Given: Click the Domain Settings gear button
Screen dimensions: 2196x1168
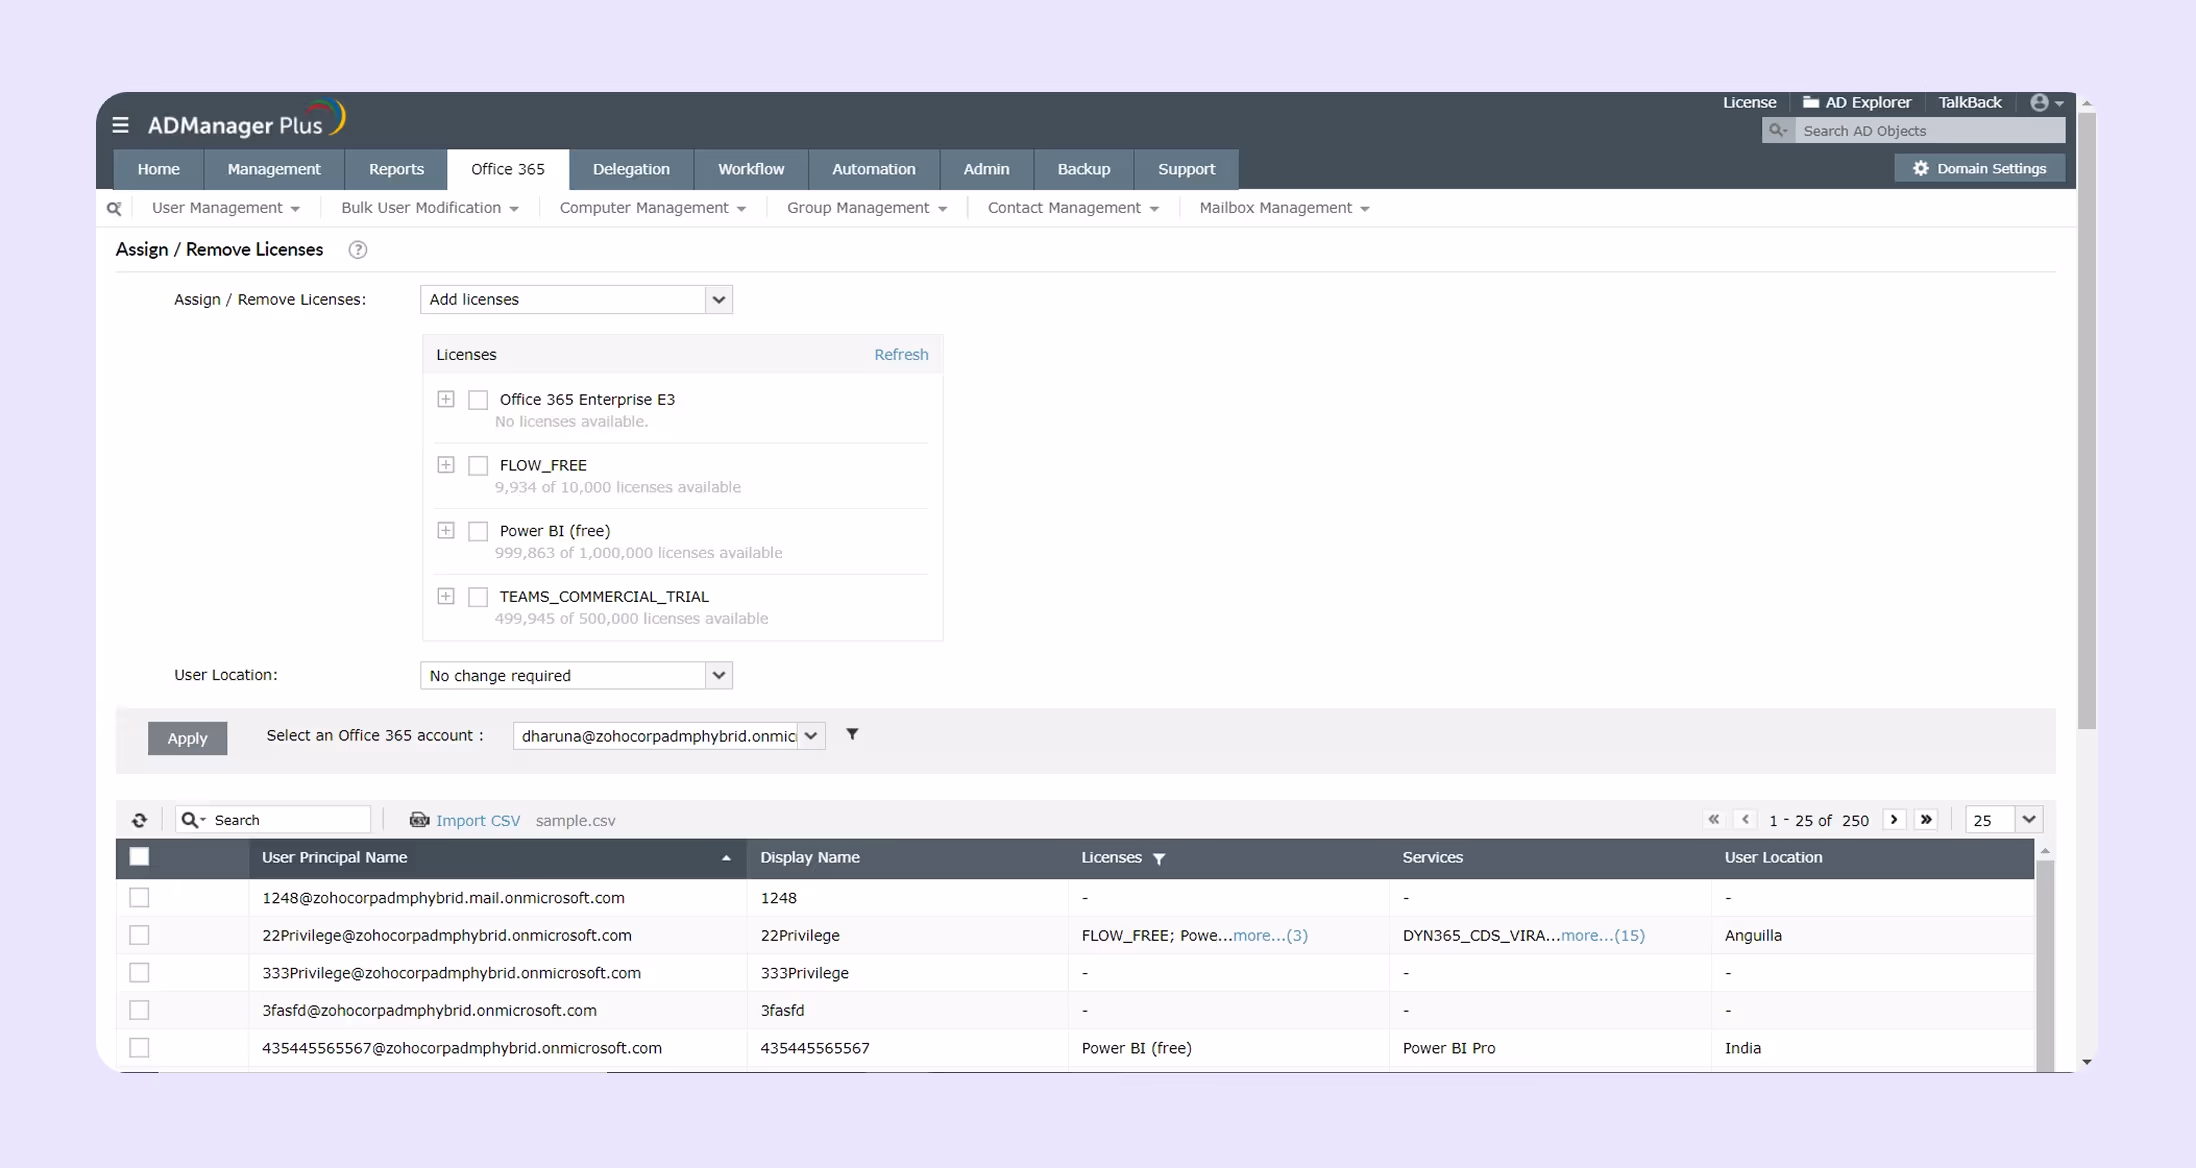Looking at the screenshot, I should pyautogui.click(x=1980, y=168).
